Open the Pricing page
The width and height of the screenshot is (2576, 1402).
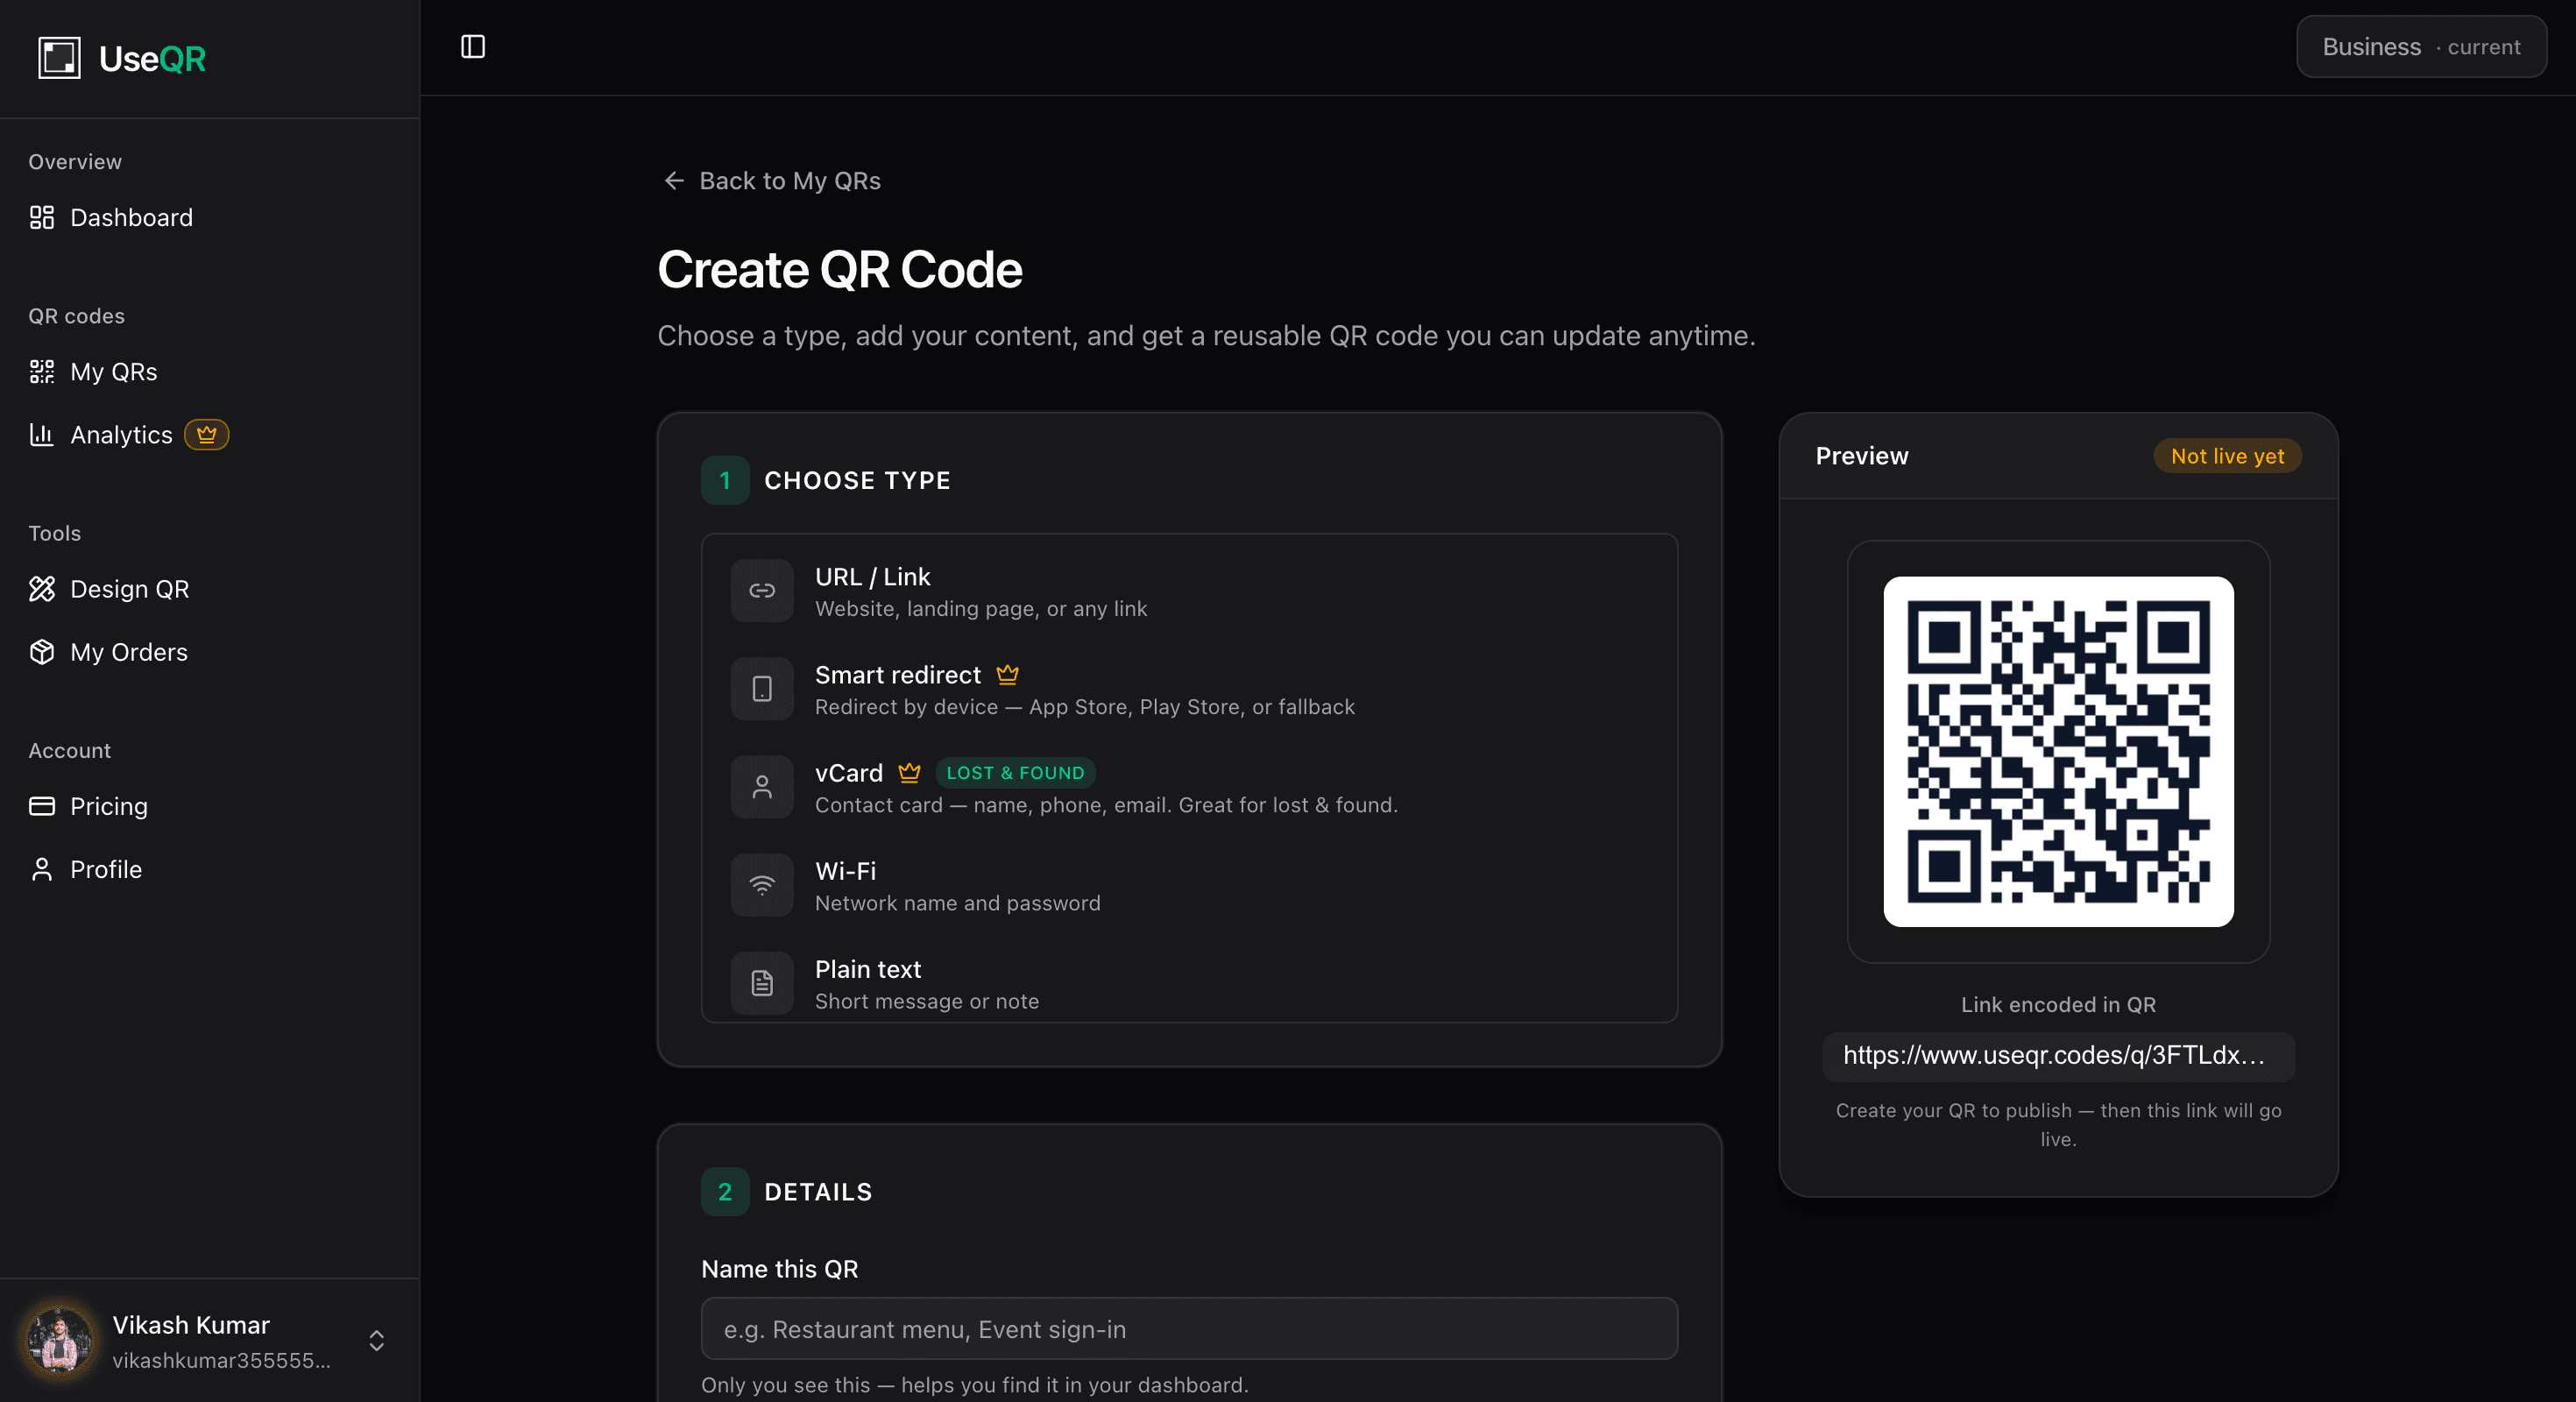point(108,806)
